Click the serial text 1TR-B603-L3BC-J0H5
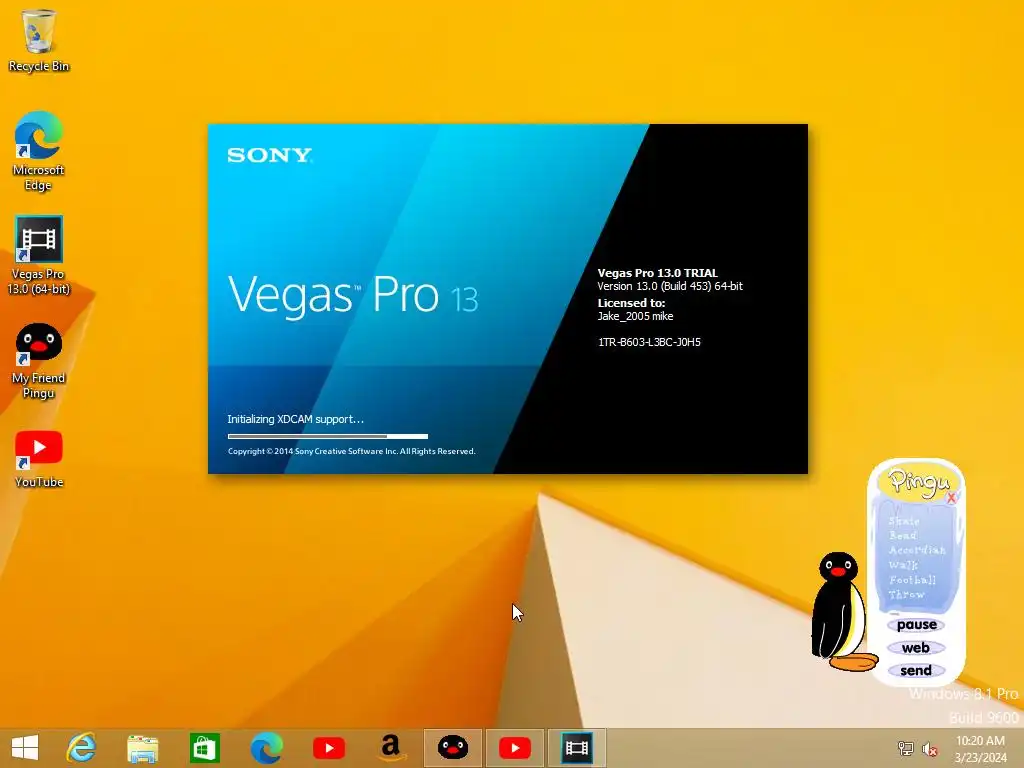This screenshot has width=1024, height=768. 649,342
